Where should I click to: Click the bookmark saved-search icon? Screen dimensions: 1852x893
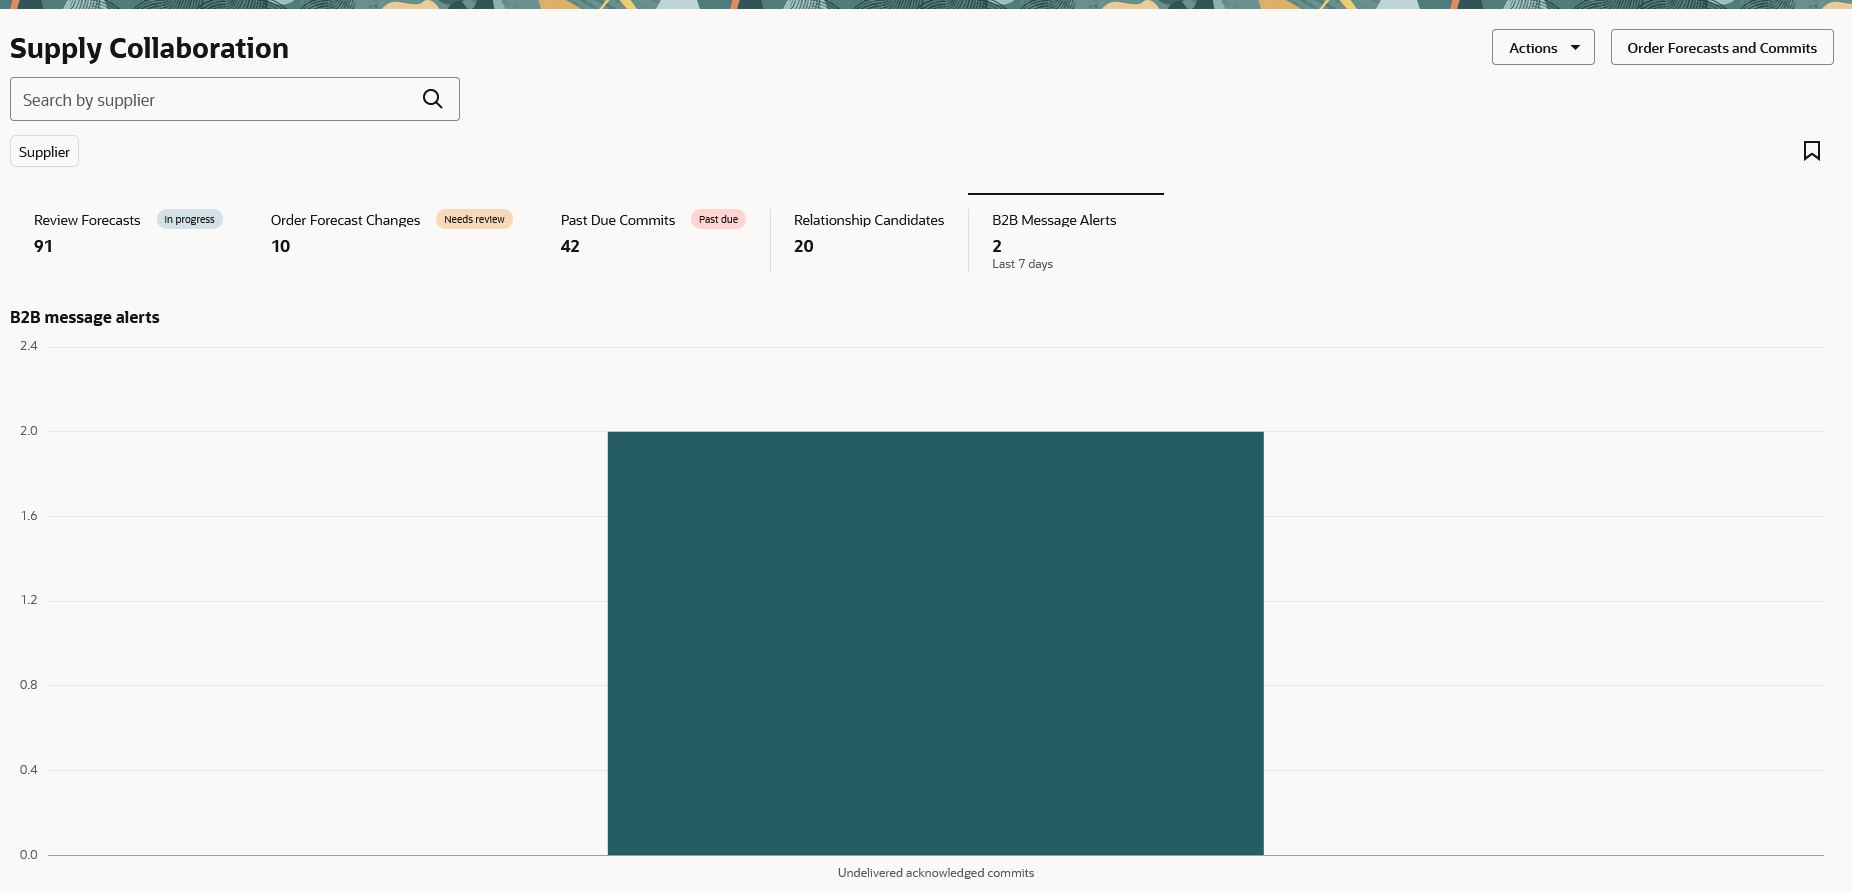click(1811, 151)
